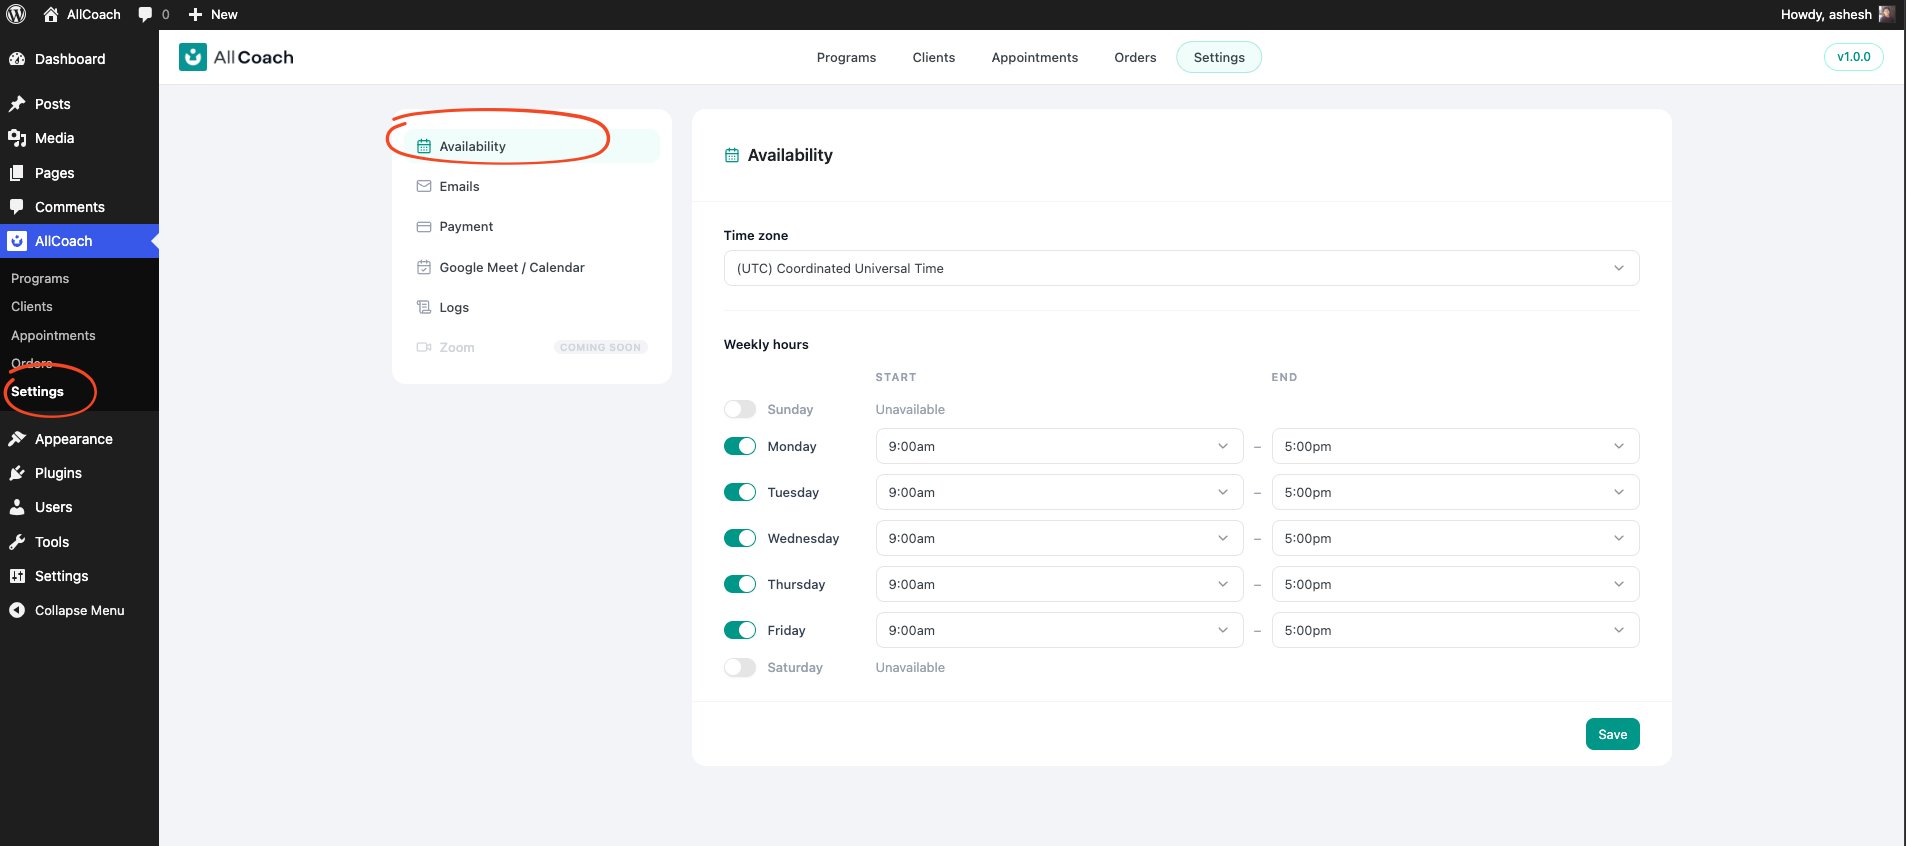This screenshot has width=1906, height=846.
Task: Click the Google Meet / Calendar icon
Action: (x=424, y=267)
